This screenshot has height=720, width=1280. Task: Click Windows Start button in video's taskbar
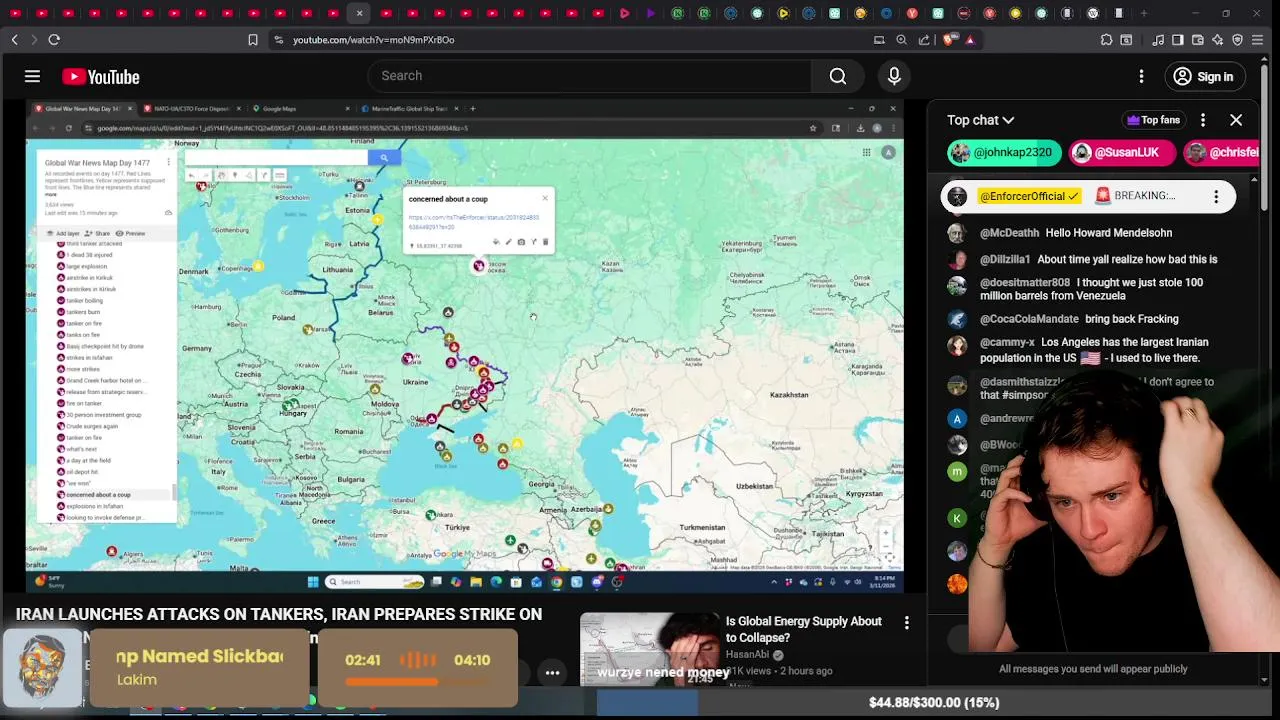coord(313,582)
